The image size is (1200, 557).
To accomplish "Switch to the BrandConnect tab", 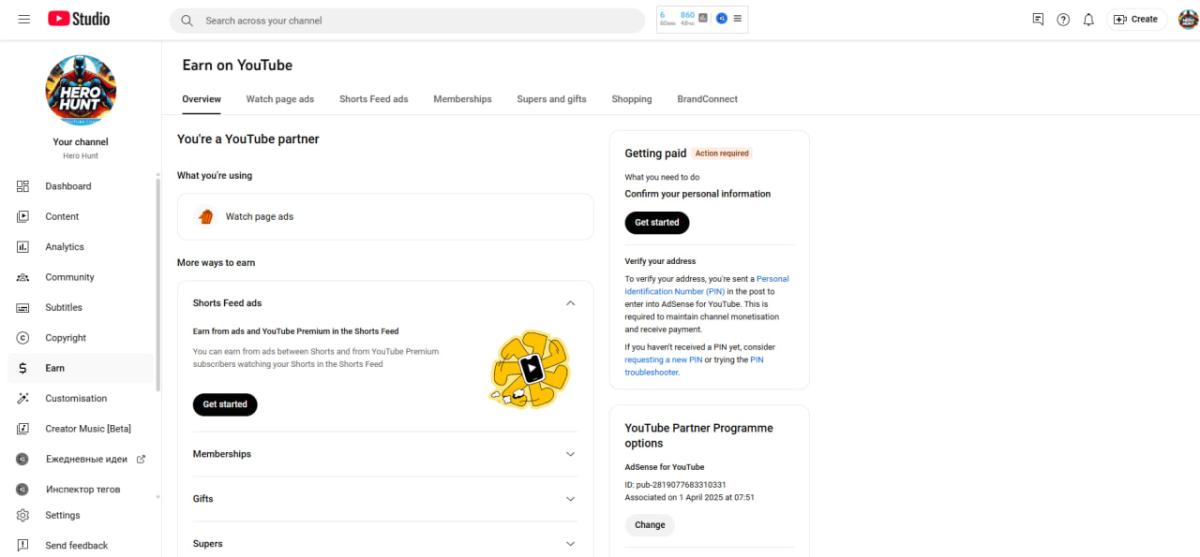I will click(707, 99).
